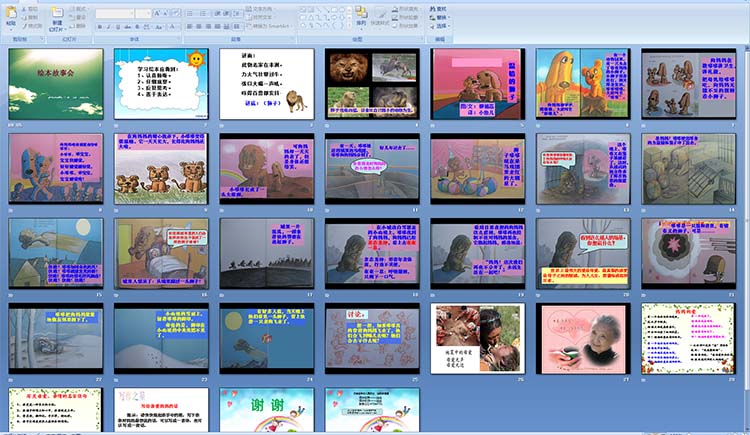Open the Shape Fill dropdown
Image resolution: width=750 pixels, height=435 pixels.
pos(406,9)
